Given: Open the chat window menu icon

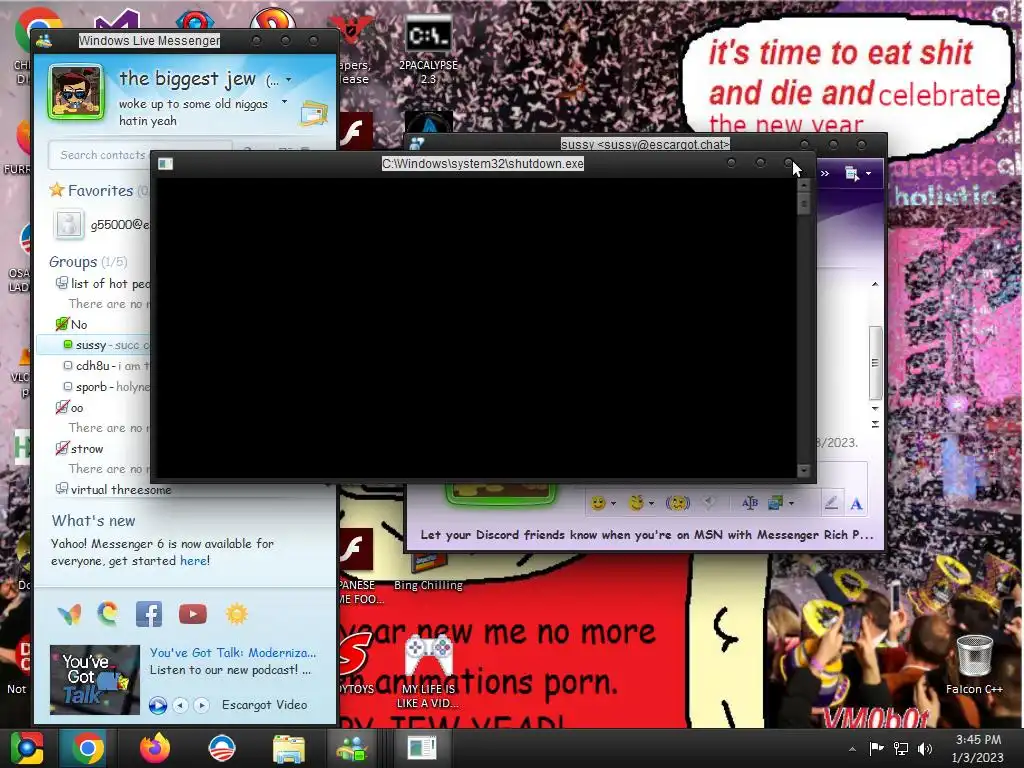Looking at the screenshot, I should point(852,174).
